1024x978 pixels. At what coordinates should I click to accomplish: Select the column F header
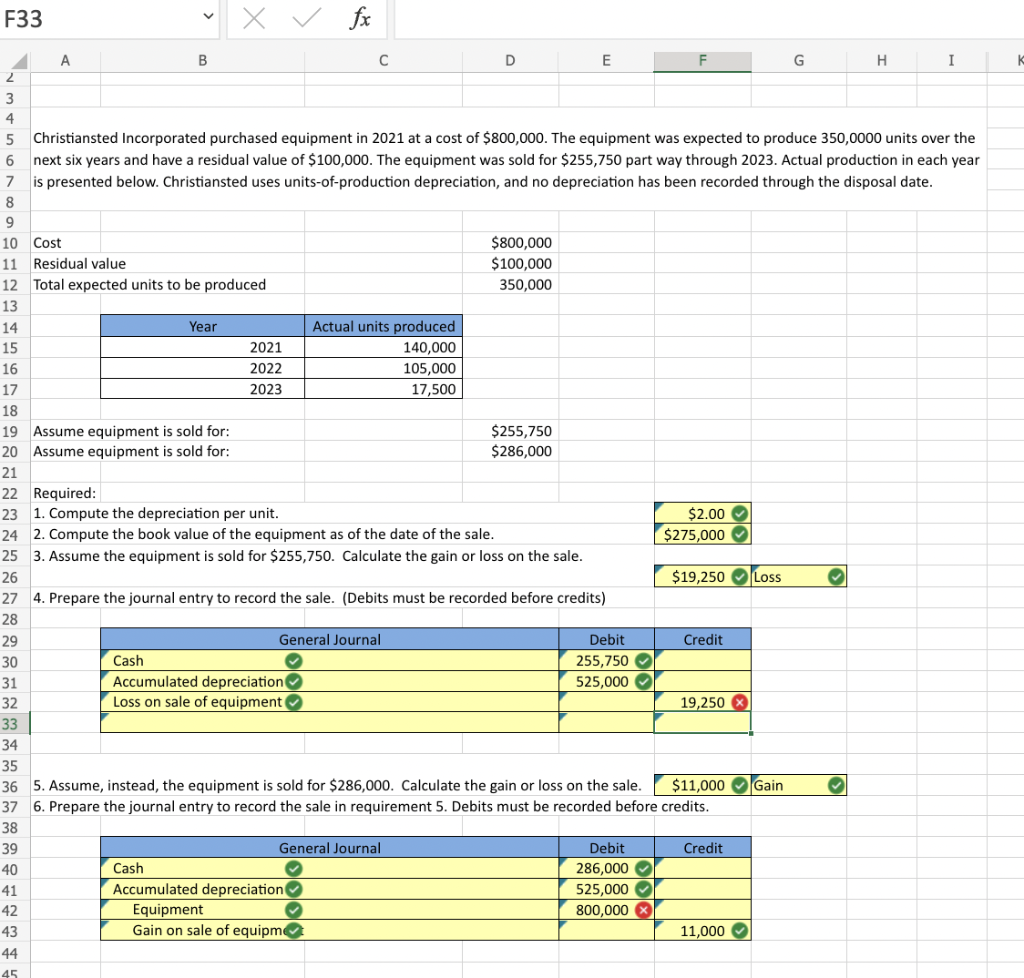coord(703,61)
